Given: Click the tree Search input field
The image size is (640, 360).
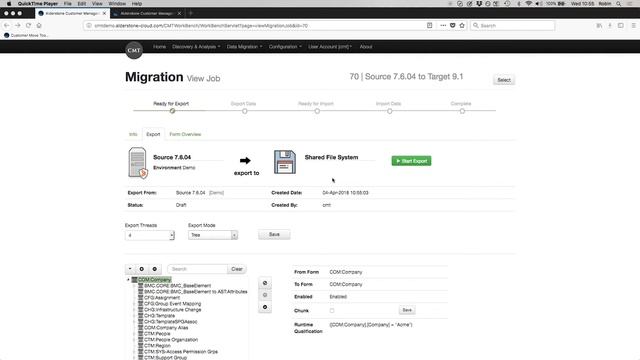Looking at the screenshot, I should click(x=198, y=269).
